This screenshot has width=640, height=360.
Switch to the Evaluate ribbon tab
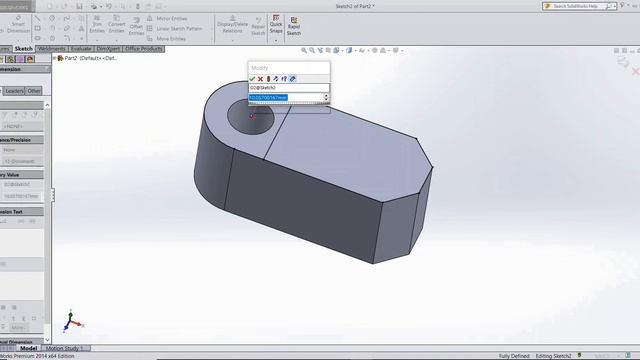coord(81,49)
